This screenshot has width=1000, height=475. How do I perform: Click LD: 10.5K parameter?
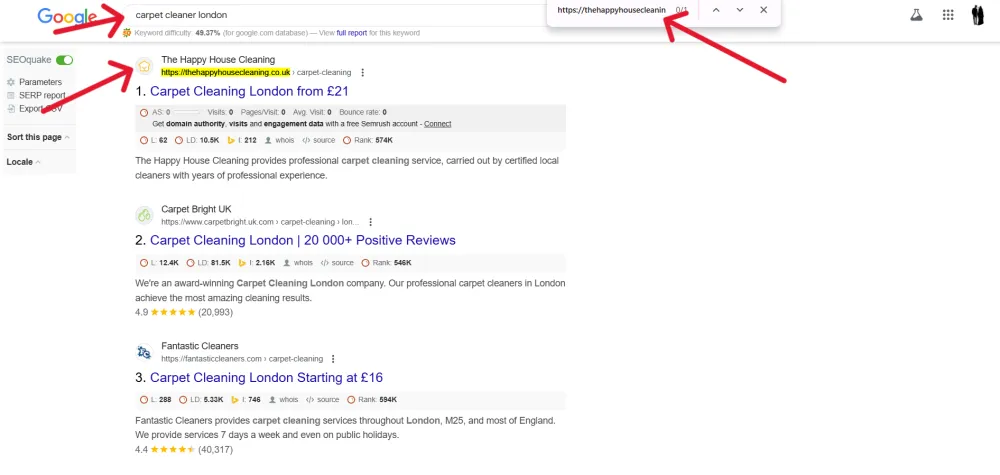pyautogui.click(x=197, y=140)
